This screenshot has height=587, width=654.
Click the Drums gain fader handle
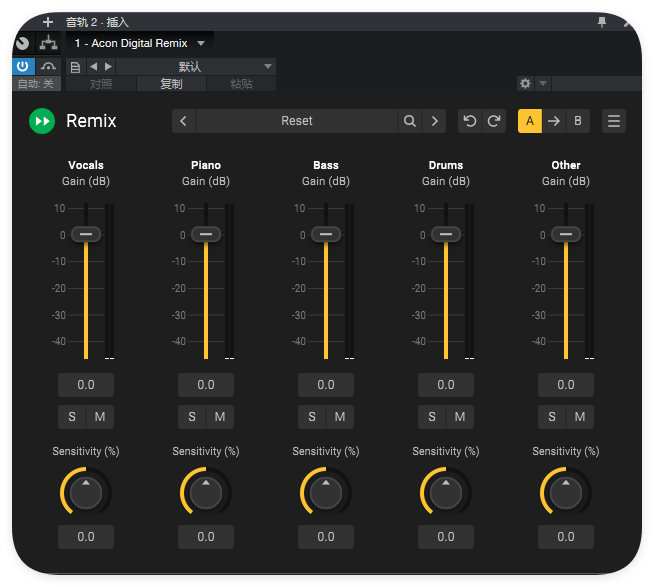click(x=446, y=234)
